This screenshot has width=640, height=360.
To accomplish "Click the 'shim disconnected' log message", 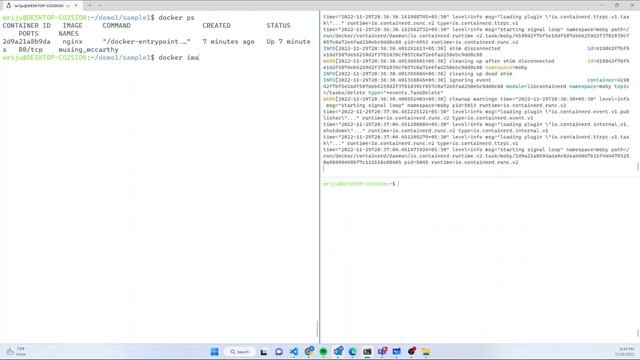I will coord(474,49).
